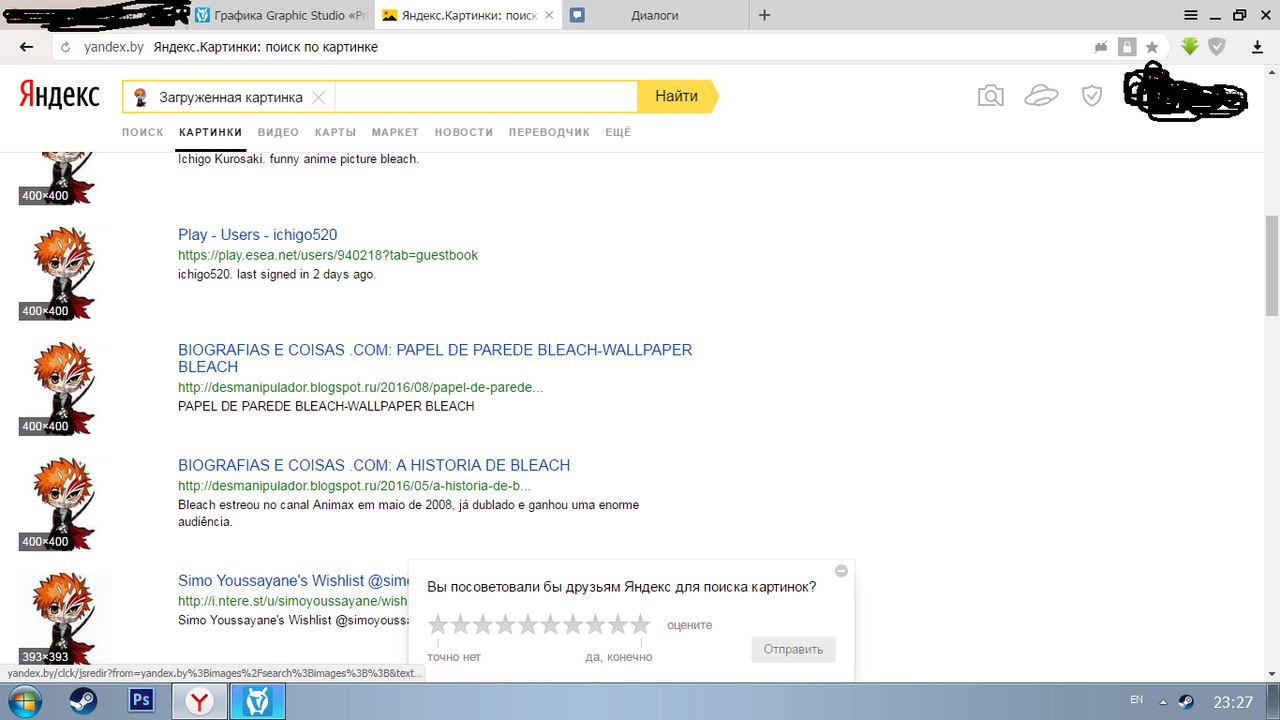Screen dimensions: 1280x720
Task: Open ВИДЕО section
Action: pos(278,132)
